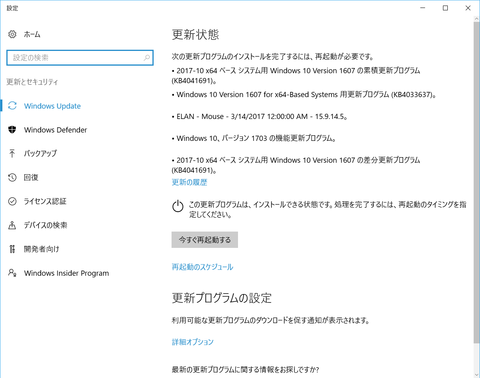Open Windows Defender settings
Screen dimensions: 480x378
pos(55,130)
